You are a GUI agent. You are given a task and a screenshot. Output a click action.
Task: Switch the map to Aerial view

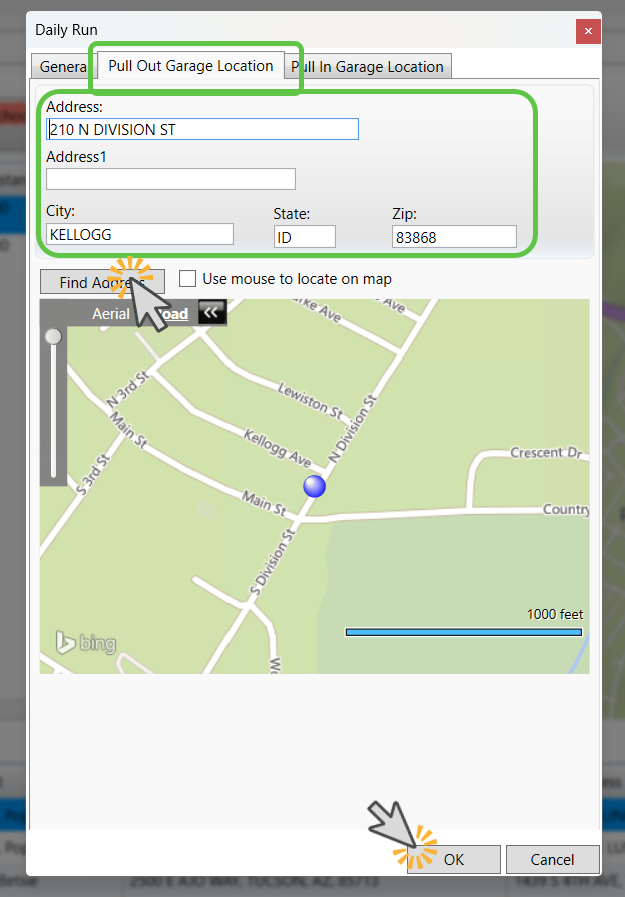tap(111, 313)
